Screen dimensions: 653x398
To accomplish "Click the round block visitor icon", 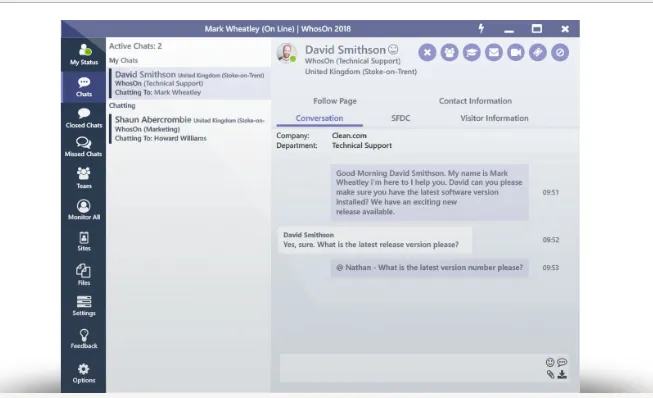I will coord(560,53).
